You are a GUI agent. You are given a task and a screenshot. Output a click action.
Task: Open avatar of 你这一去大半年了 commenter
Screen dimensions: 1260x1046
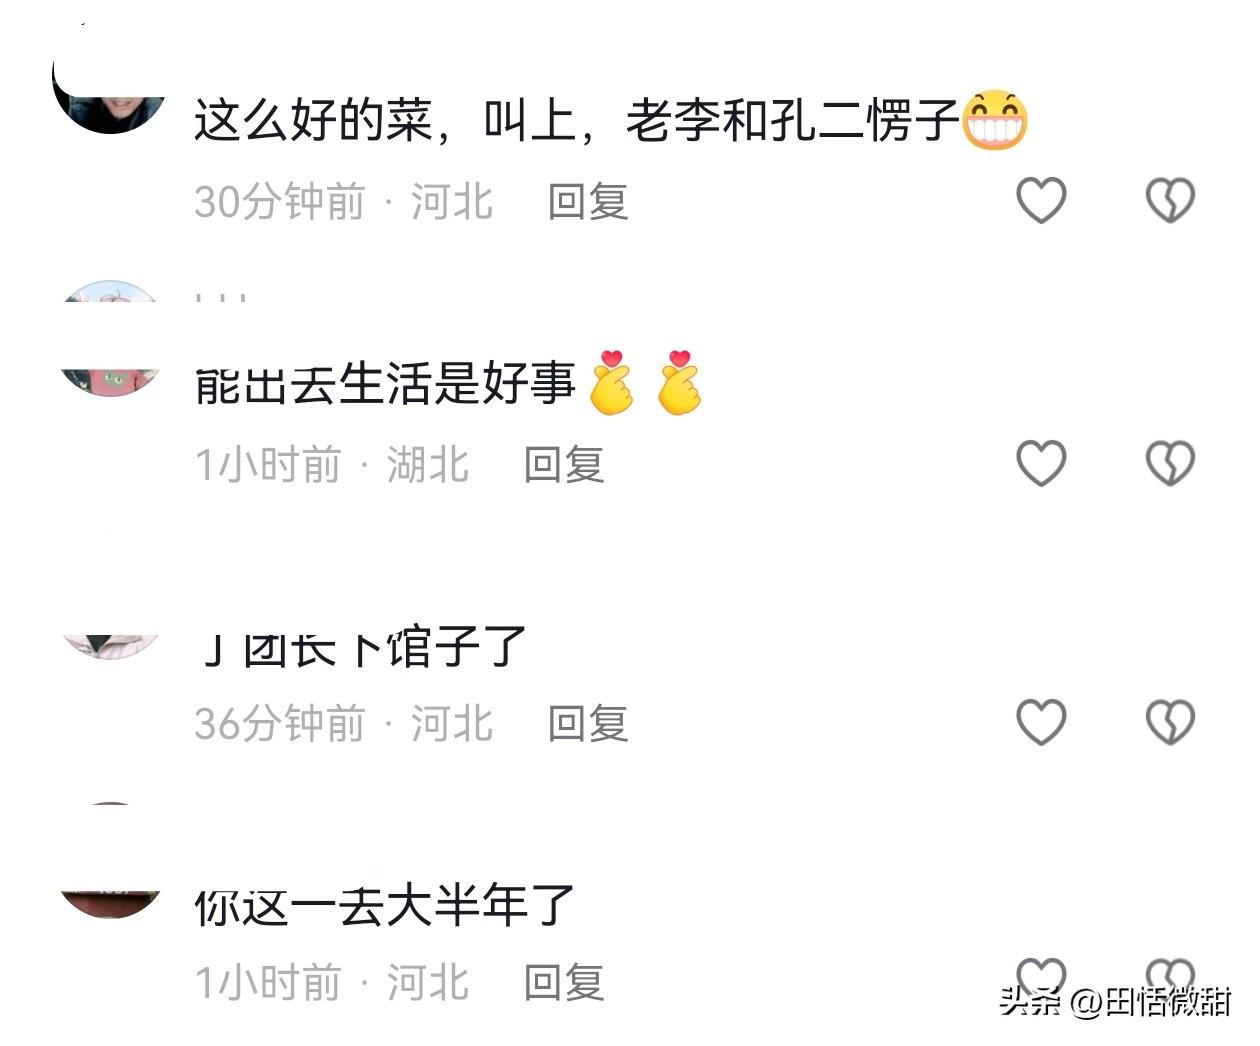[110, 904]
